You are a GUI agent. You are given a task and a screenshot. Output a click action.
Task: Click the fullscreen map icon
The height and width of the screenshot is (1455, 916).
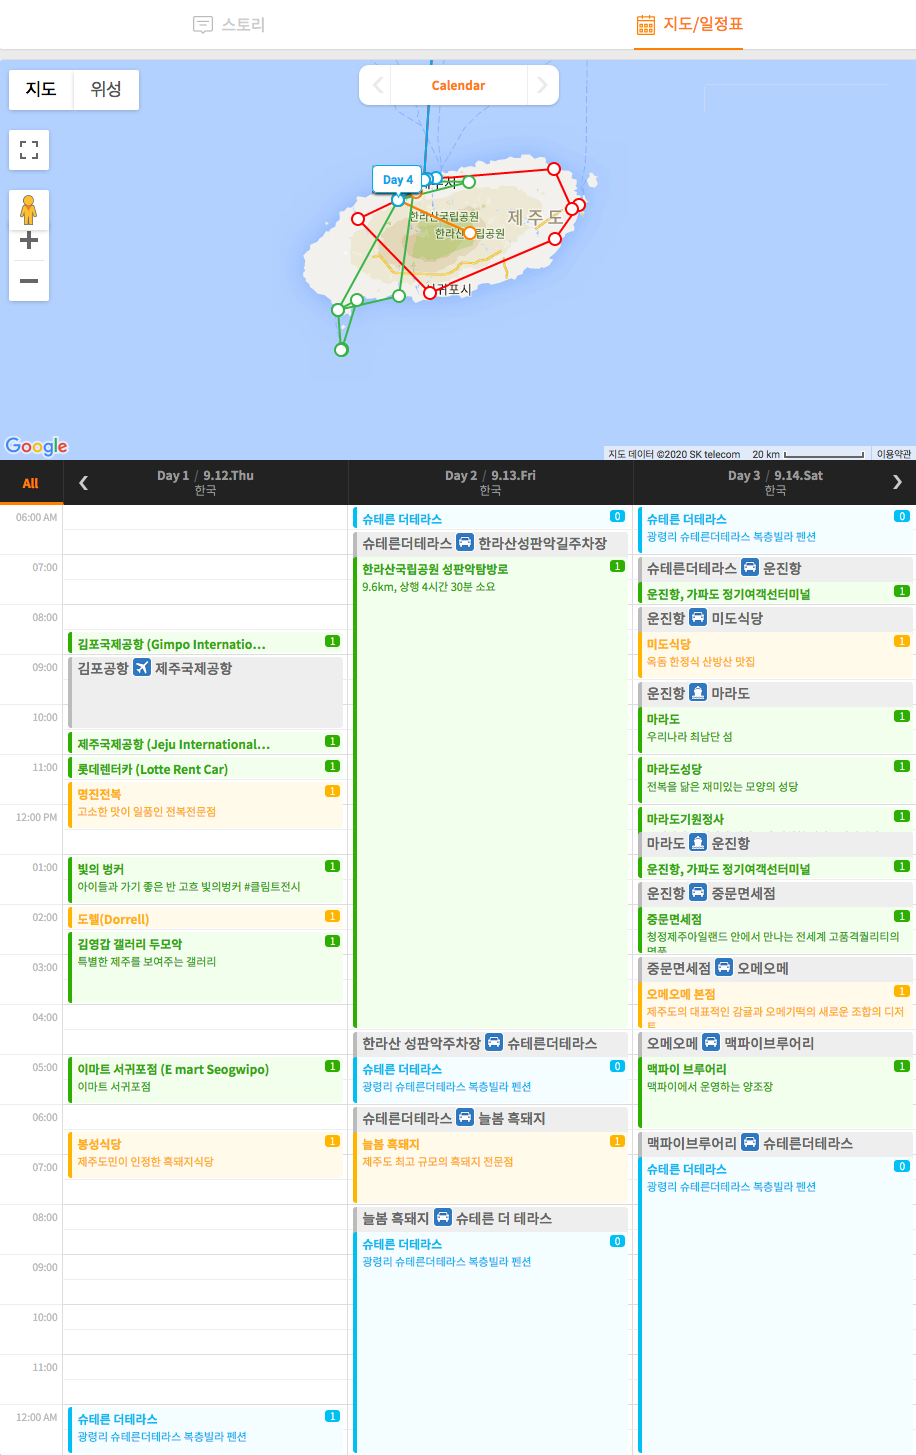[29, 150]
